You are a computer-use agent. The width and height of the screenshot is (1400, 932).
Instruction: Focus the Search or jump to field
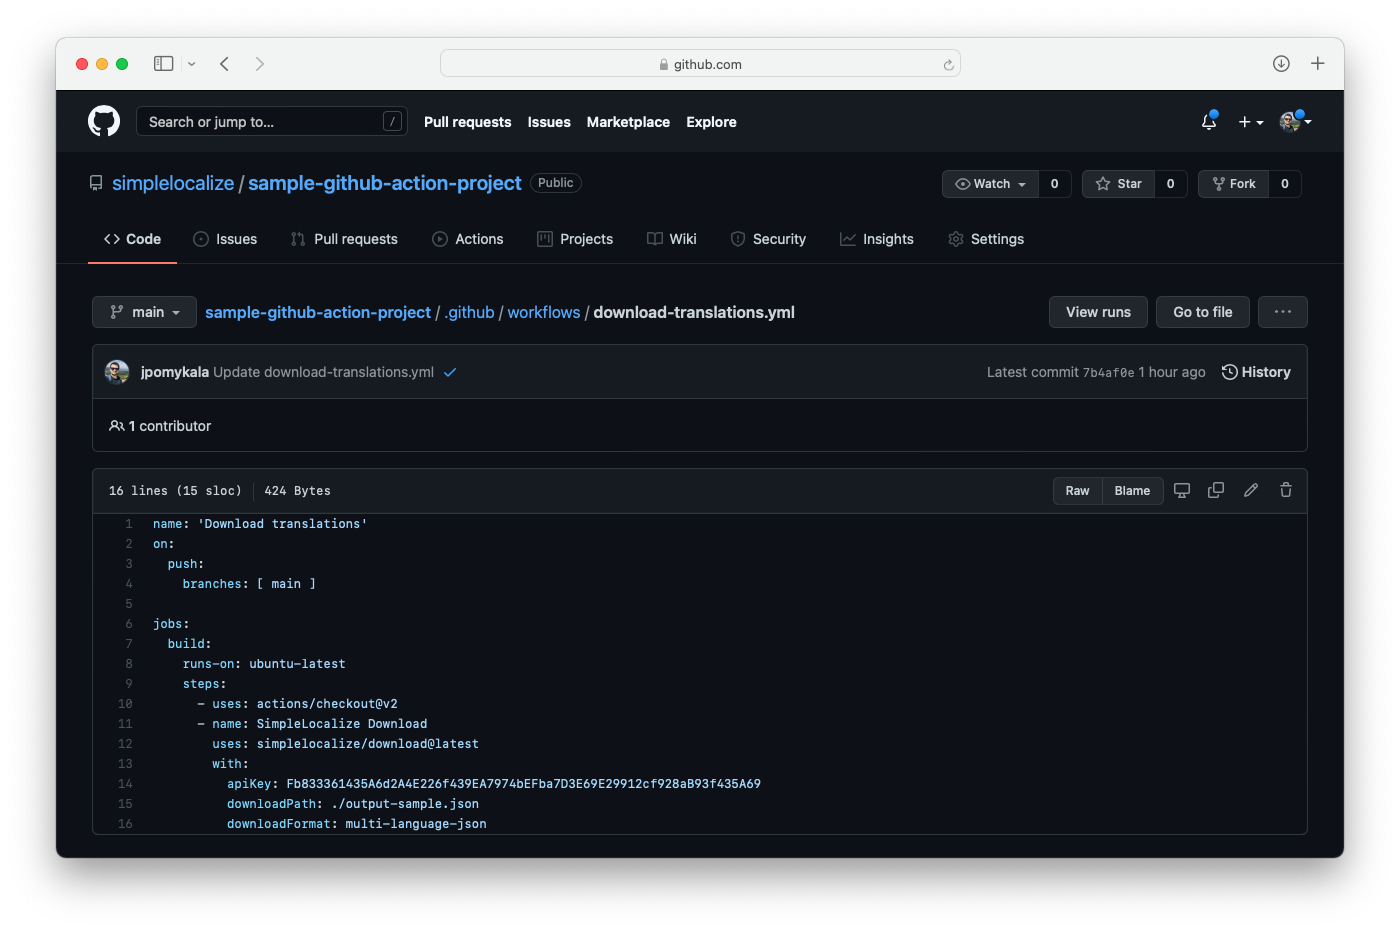272,121
